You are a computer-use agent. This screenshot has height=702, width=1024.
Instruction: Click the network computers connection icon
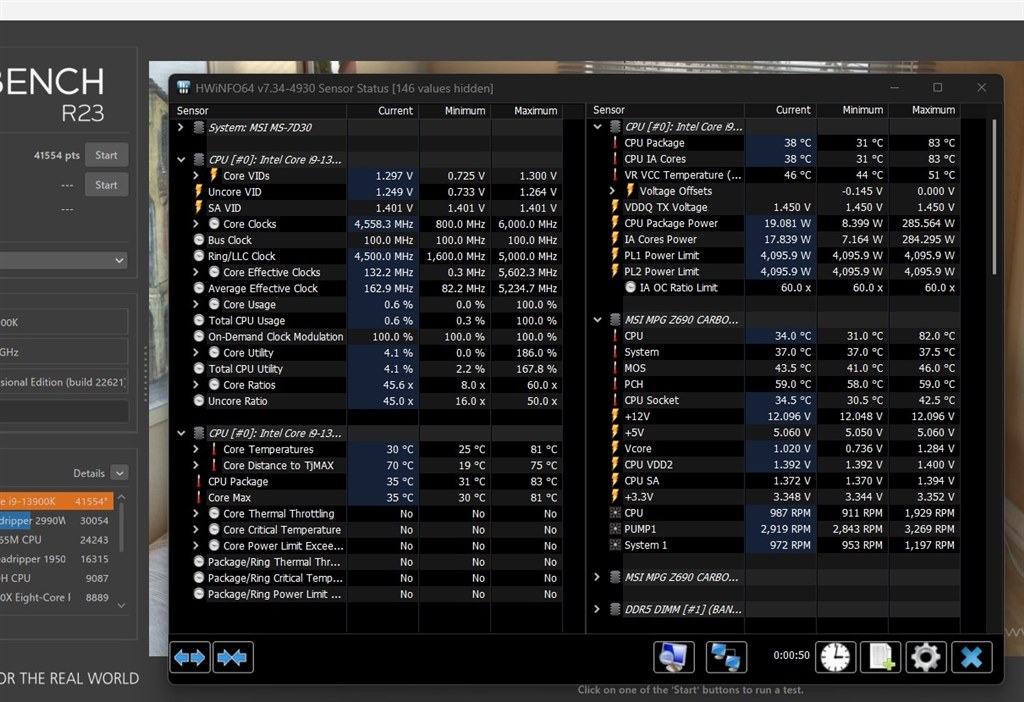pyautogui.click(x=726, y=657)
